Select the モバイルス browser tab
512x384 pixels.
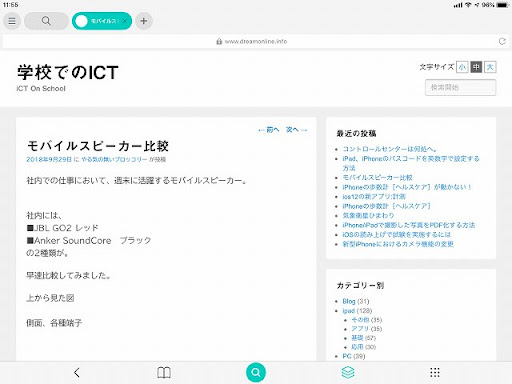point(102,21)
